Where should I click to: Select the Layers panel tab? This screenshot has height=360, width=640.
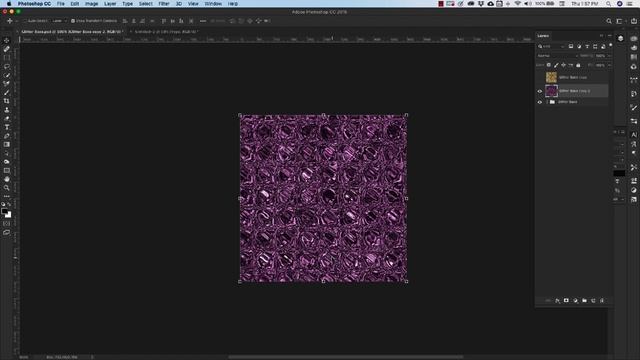click(543, 36)
